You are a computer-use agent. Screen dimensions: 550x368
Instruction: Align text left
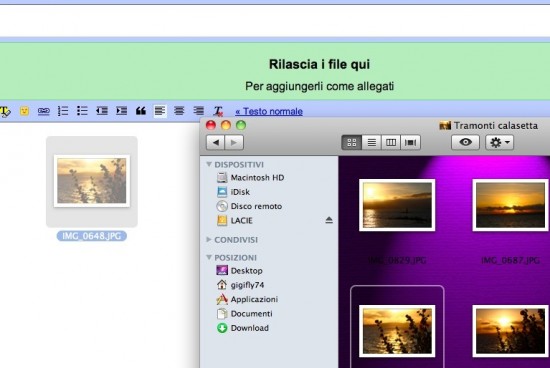[160, 111]
